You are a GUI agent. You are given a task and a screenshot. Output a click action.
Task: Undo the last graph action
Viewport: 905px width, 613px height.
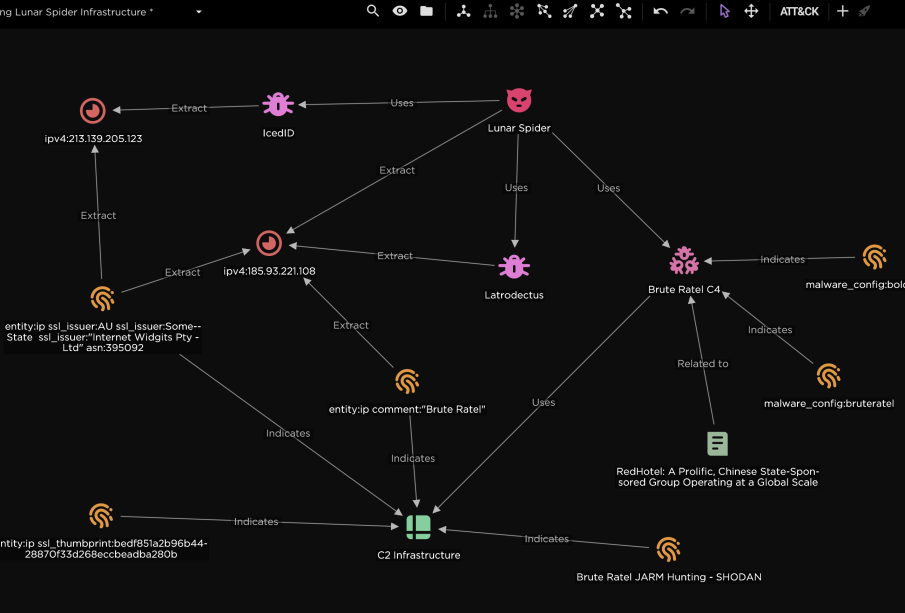pyautogui.click(x=660, y=11)
